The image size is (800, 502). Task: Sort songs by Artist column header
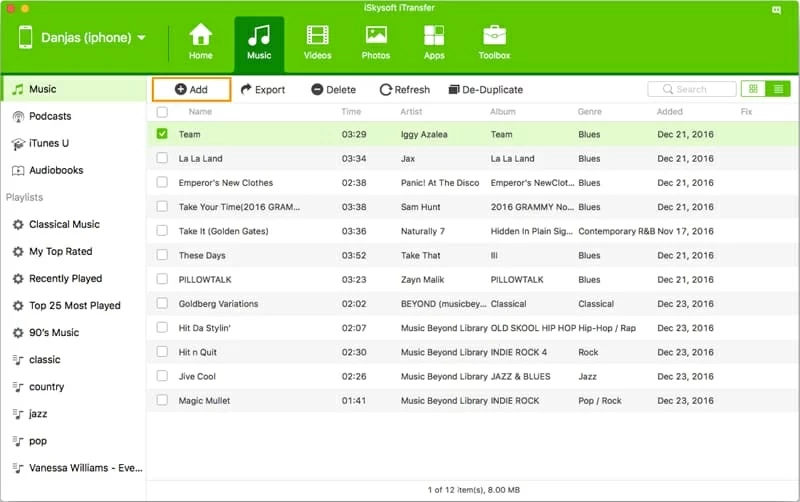click(412, 112)
